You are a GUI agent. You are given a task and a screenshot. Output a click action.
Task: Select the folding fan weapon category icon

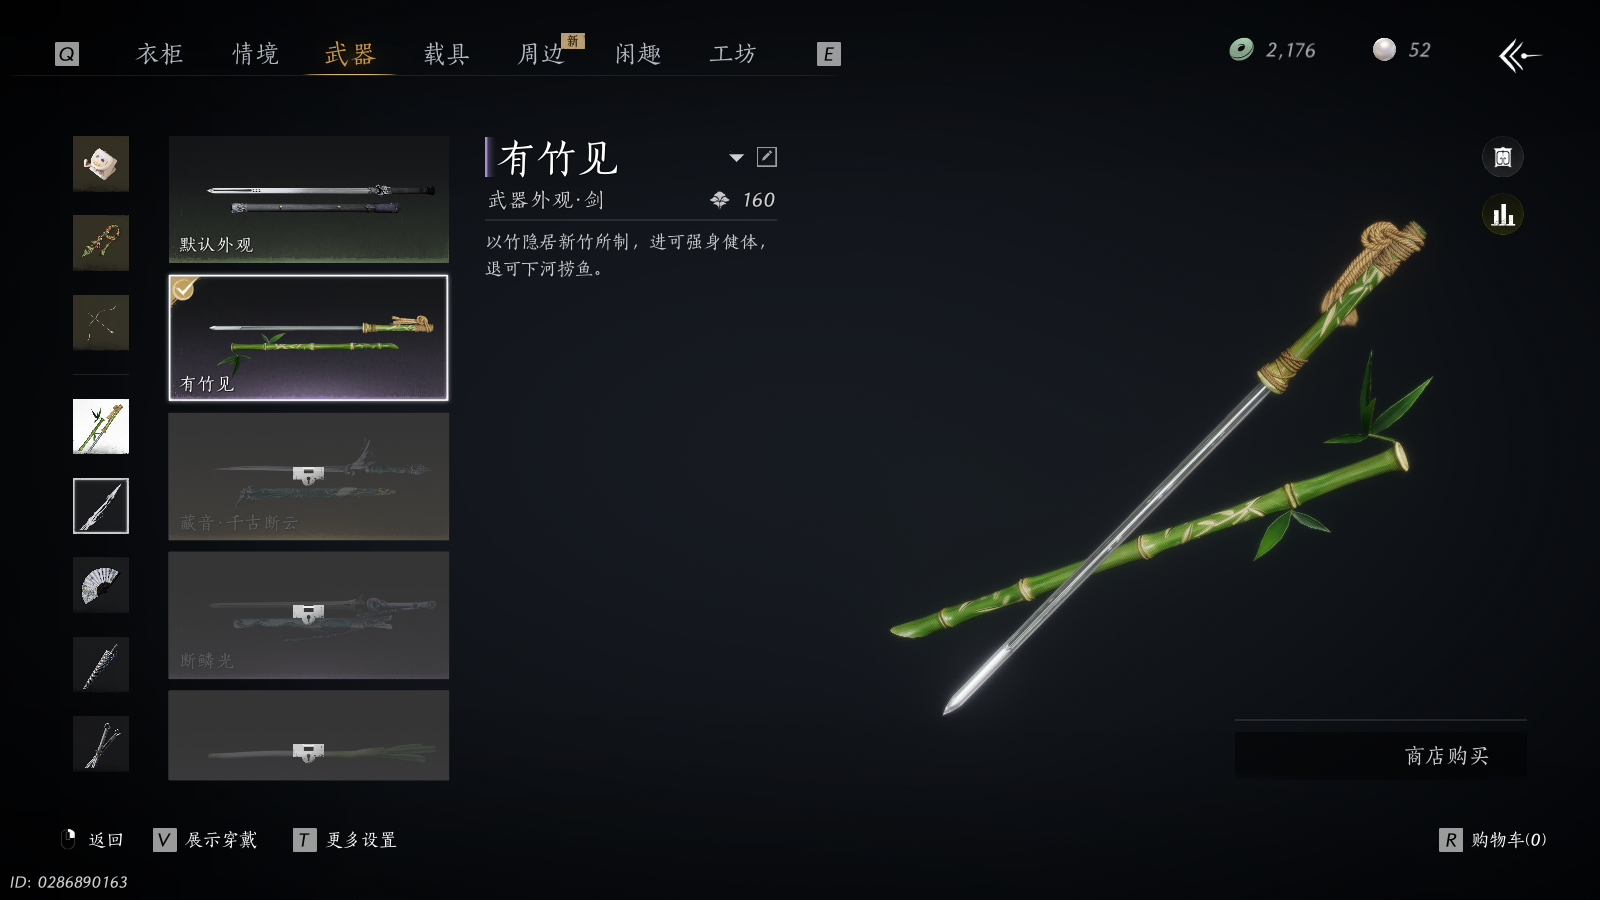click(101, 585)
